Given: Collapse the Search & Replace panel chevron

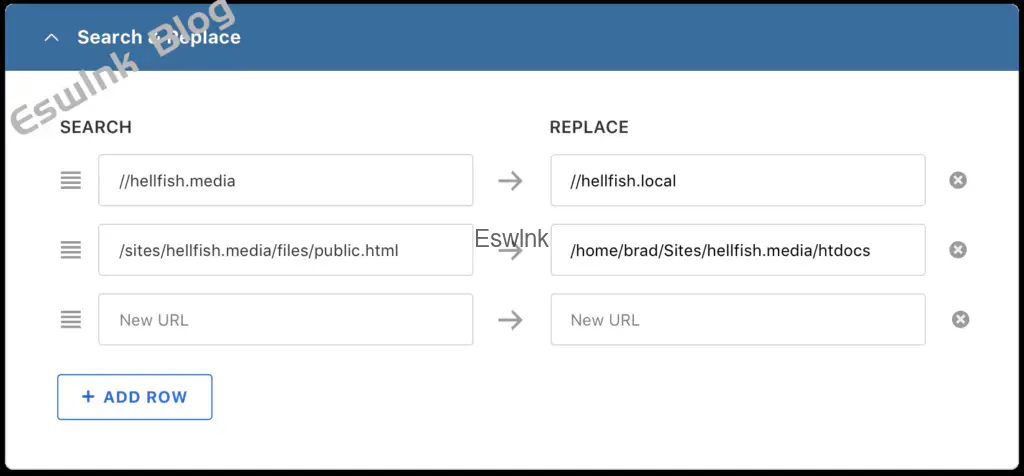Looking at the screenshot, I should [50, 38].
